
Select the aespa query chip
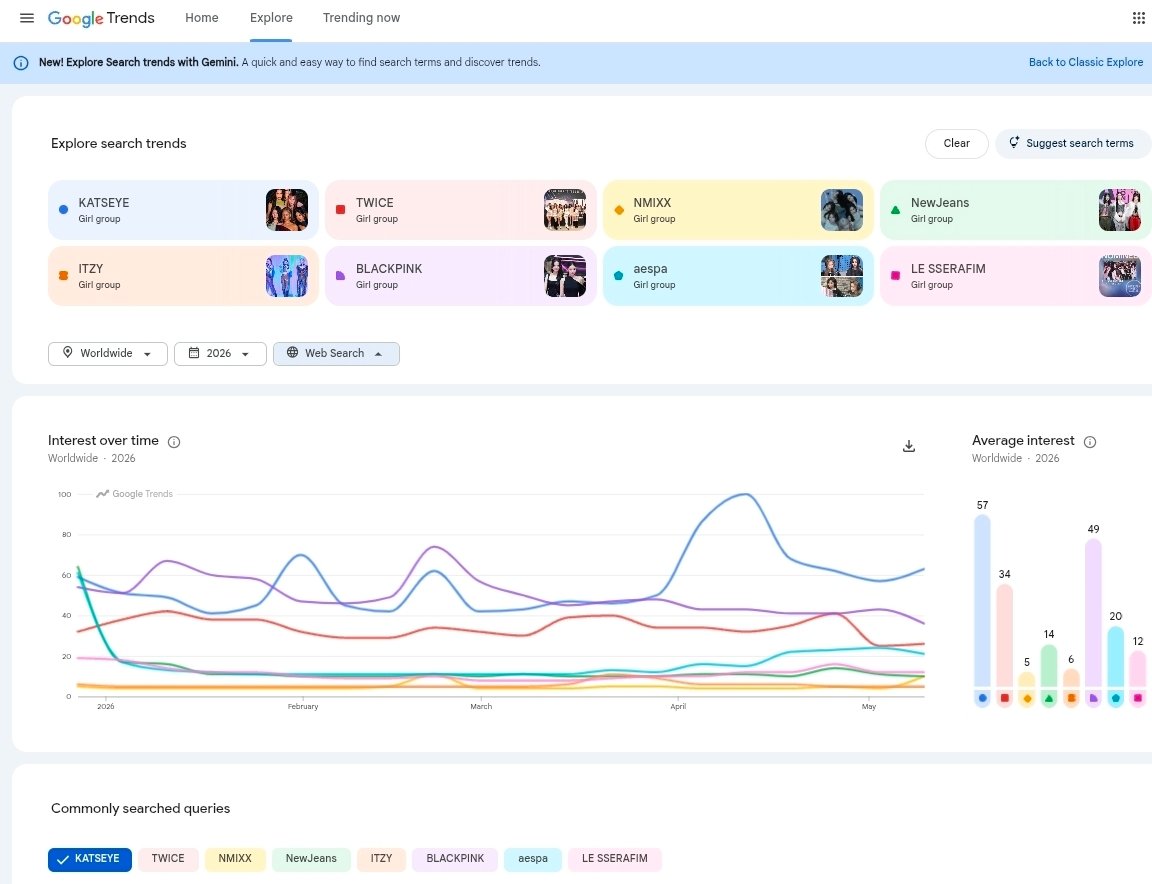533,859
